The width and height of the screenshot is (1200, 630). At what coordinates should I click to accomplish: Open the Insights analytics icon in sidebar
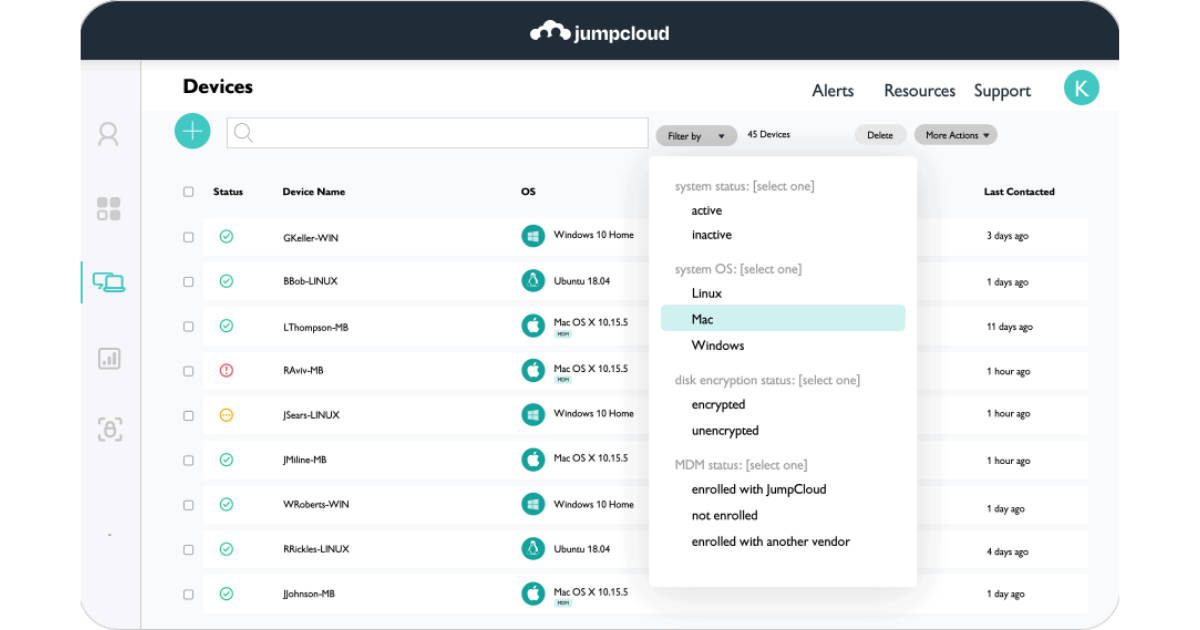coord(109,358)
